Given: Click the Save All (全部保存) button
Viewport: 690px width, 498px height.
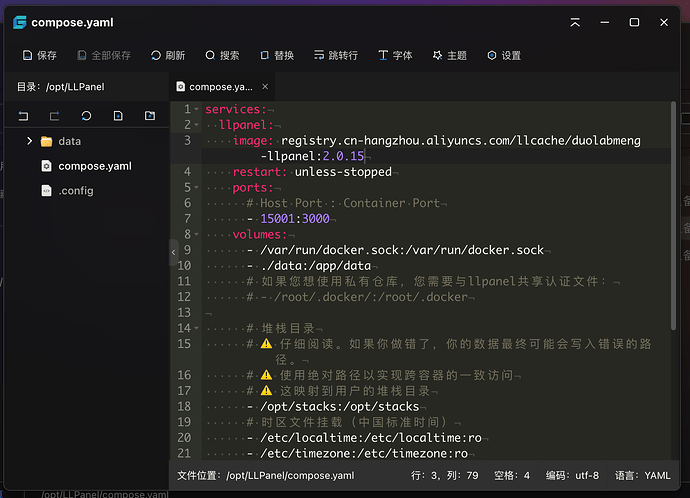Looking at the screenshot, I should pos(104,55).
